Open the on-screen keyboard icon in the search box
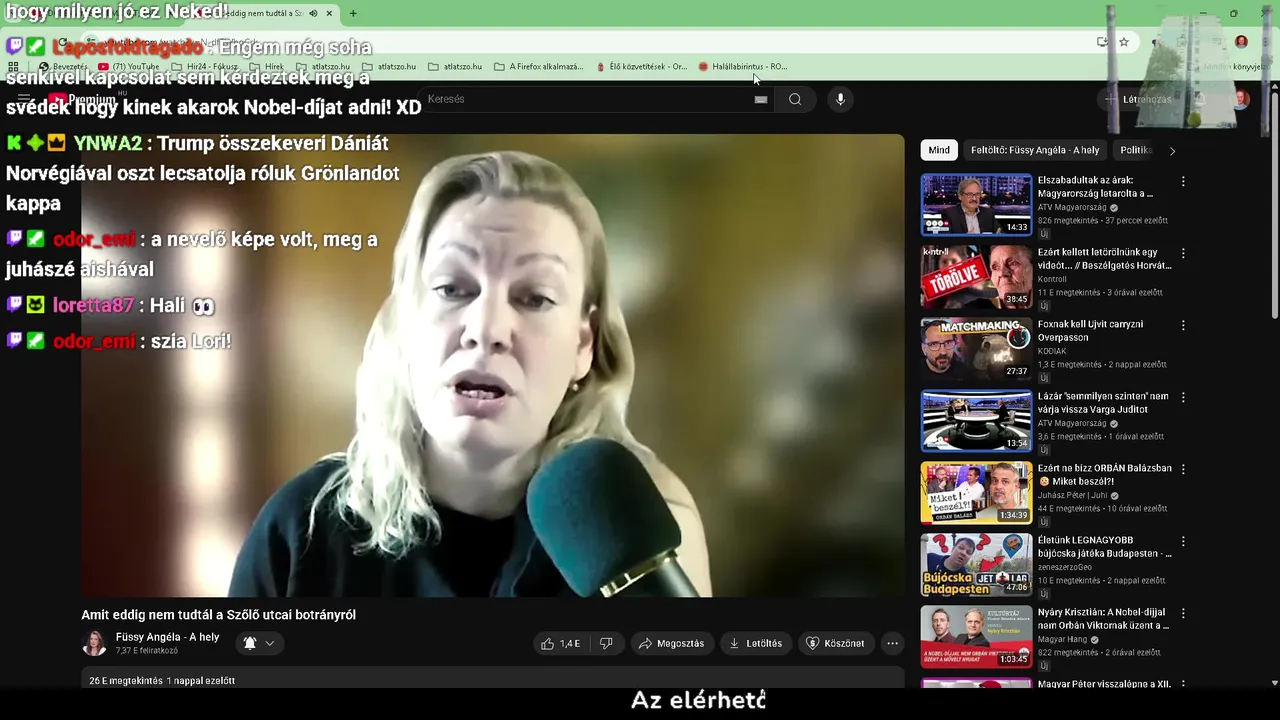The width and height of the screenshot is (1280, 720). click(761, 99)
